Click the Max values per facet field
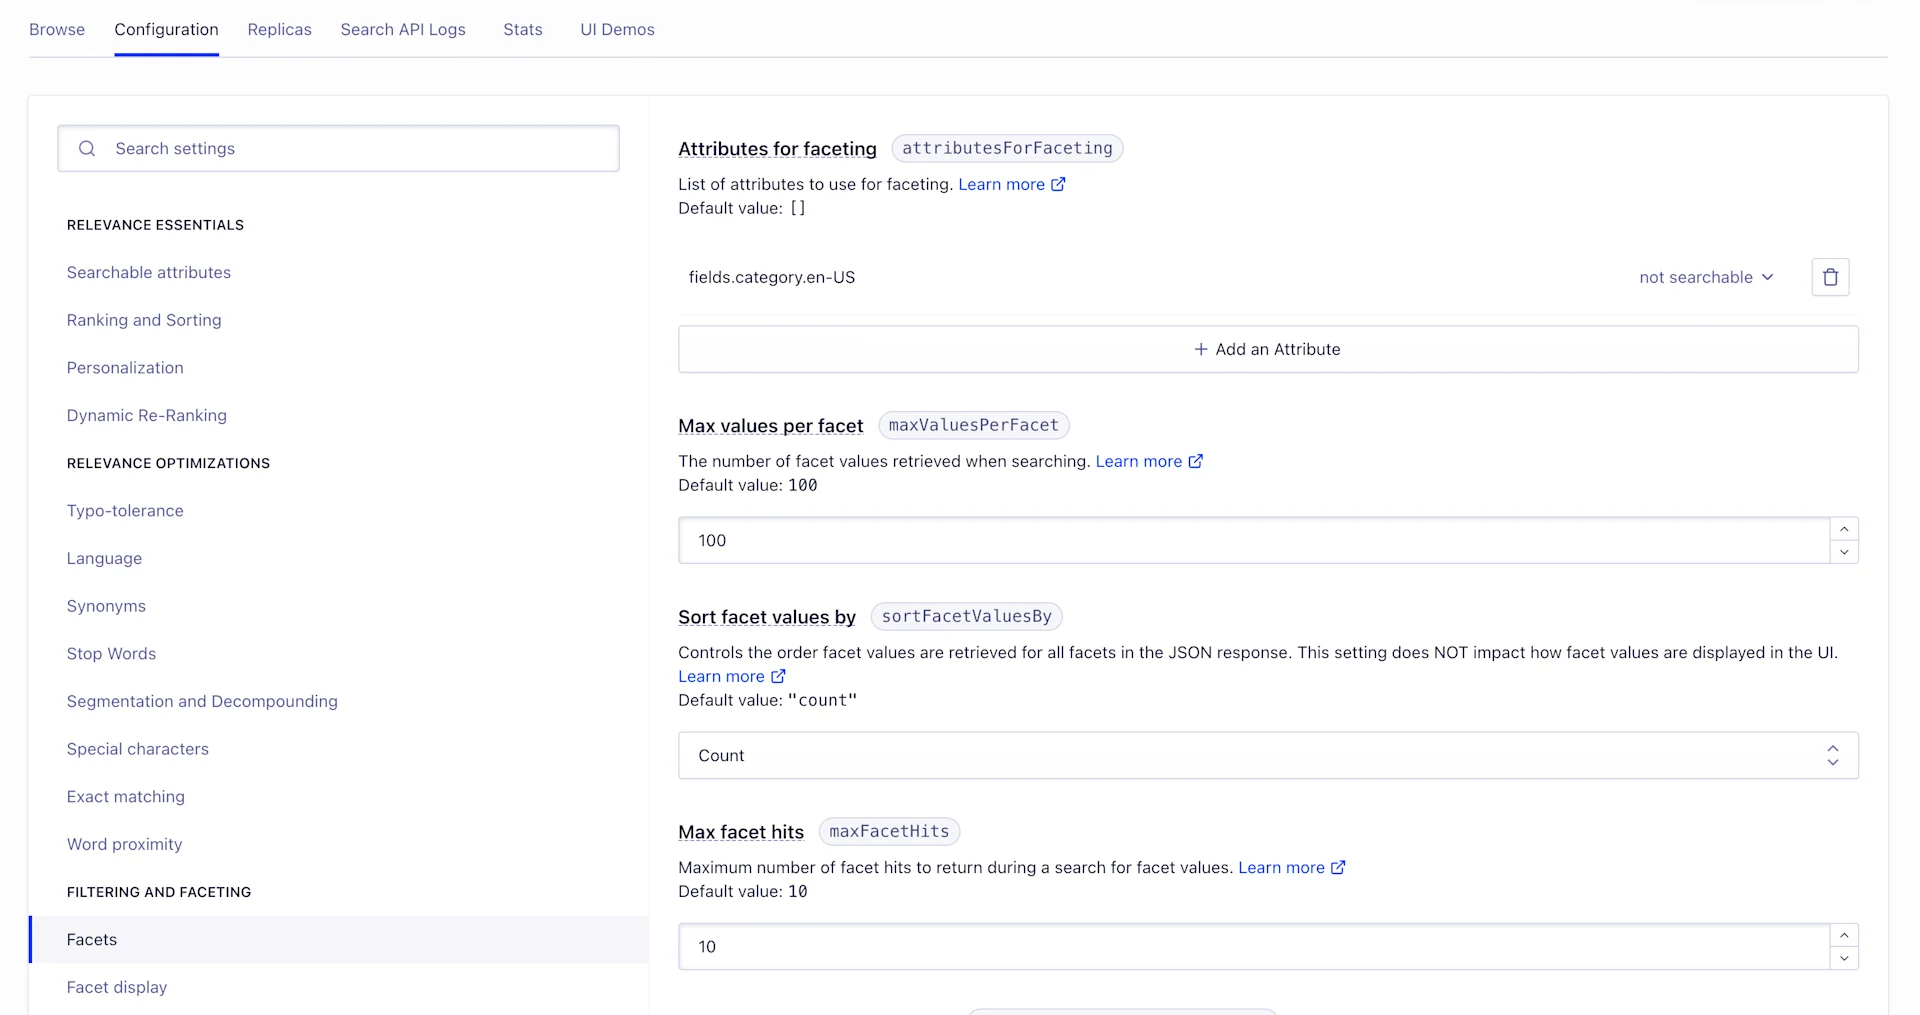 pyautogui.click(x=1254, y=540)
